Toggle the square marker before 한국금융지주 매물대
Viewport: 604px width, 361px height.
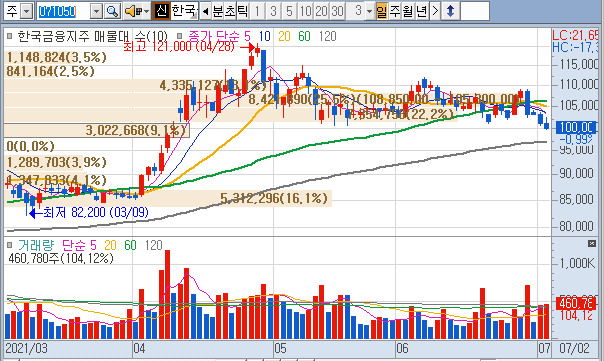pyautogui.click(x=10, y=36)
